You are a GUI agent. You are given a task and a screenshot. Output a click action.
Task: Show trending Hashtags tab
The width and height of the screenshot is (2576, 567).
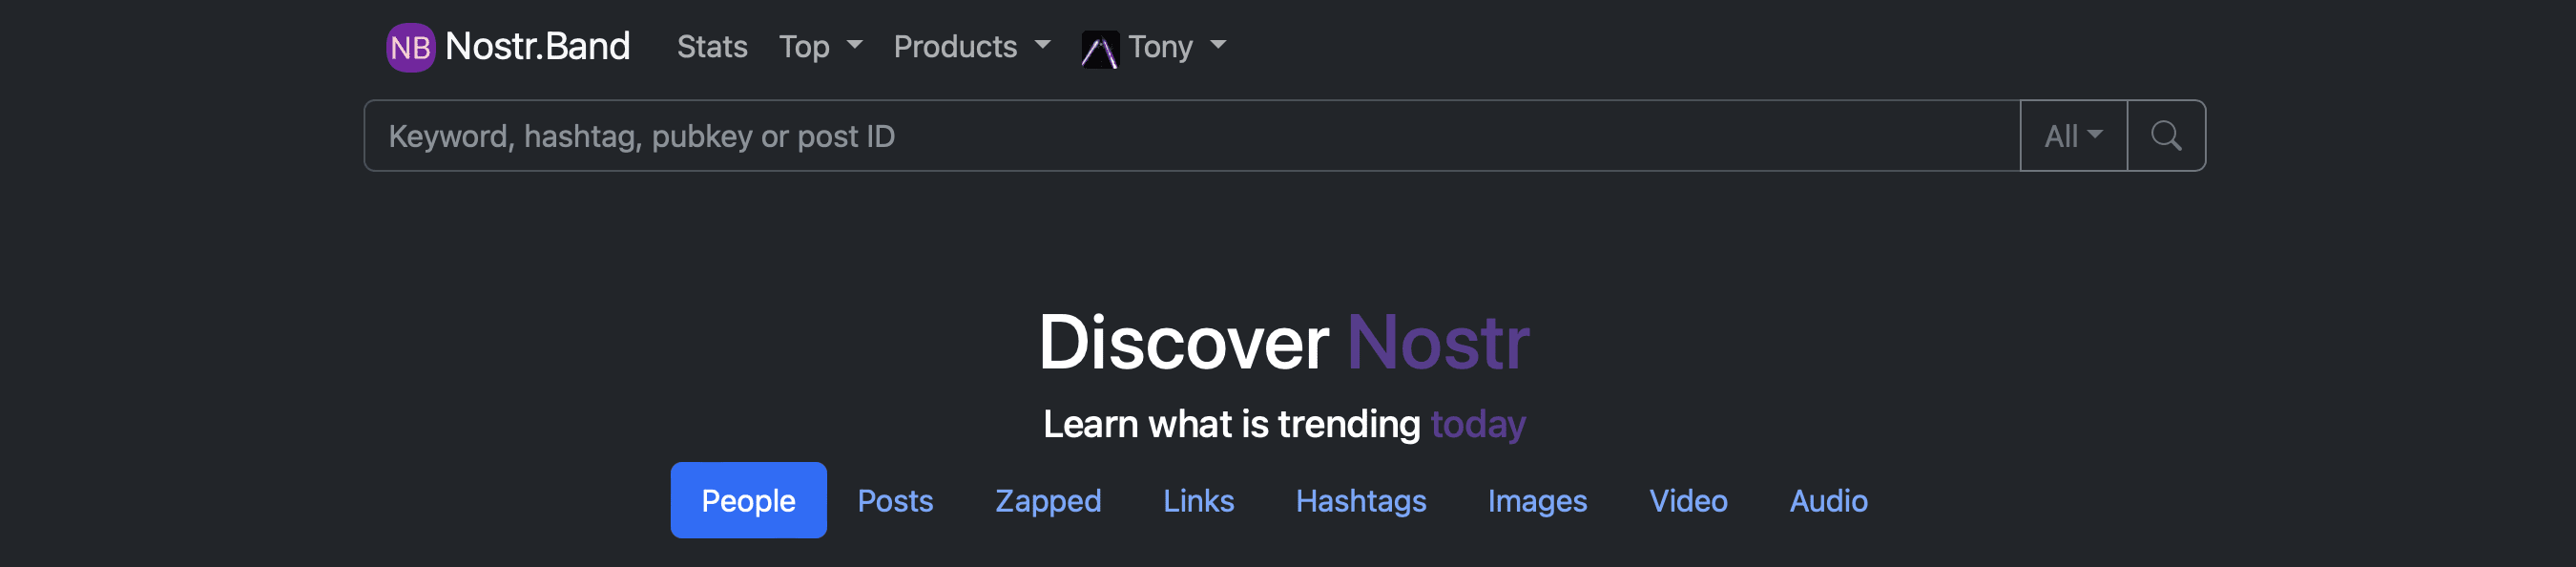click(x=1360, y=500)
